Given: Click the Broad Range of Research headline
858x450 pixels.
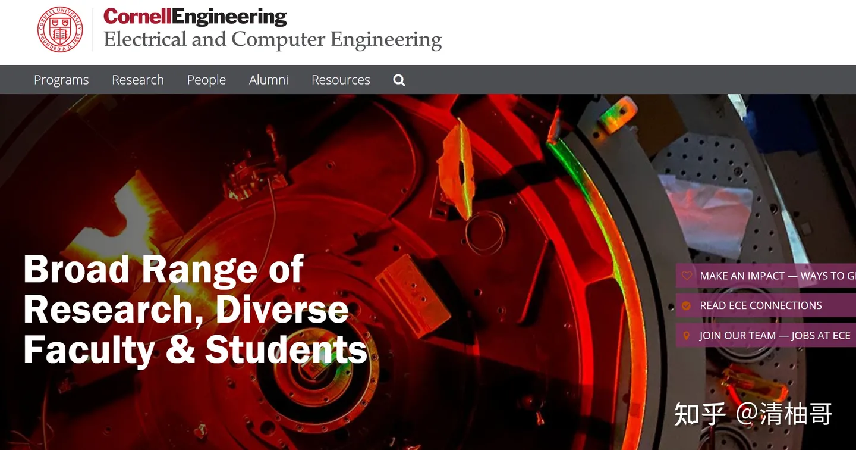Looking at the screenshot, I should click(x=195, y=309).
